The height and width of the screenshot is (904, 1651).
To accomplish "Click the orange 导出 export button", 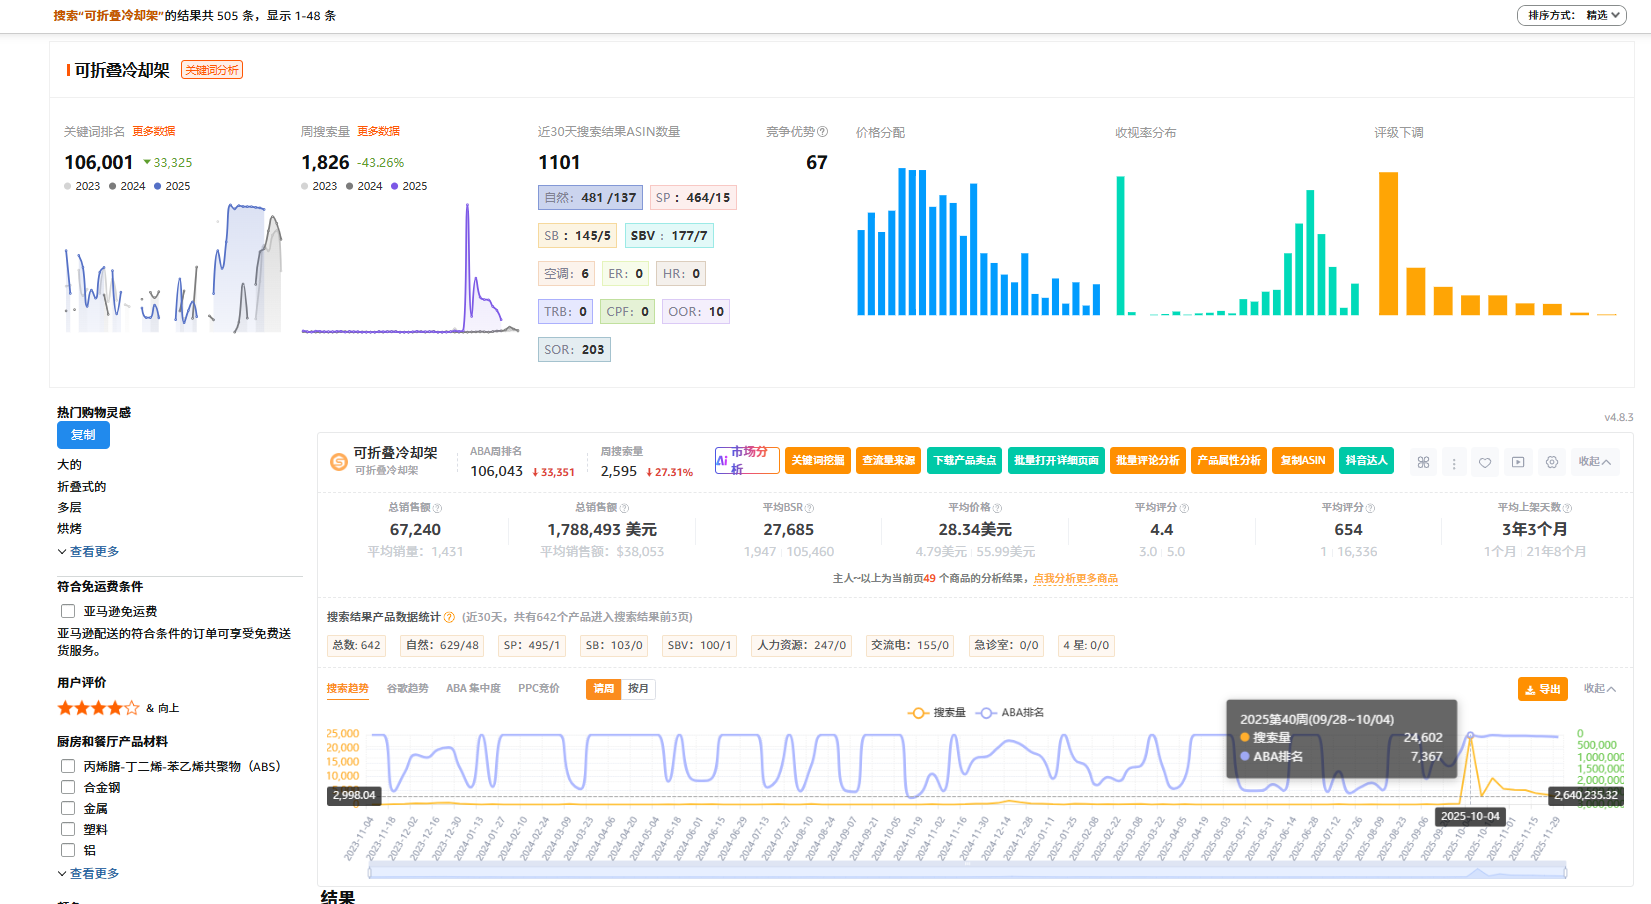I will [x=1542, y=689].
